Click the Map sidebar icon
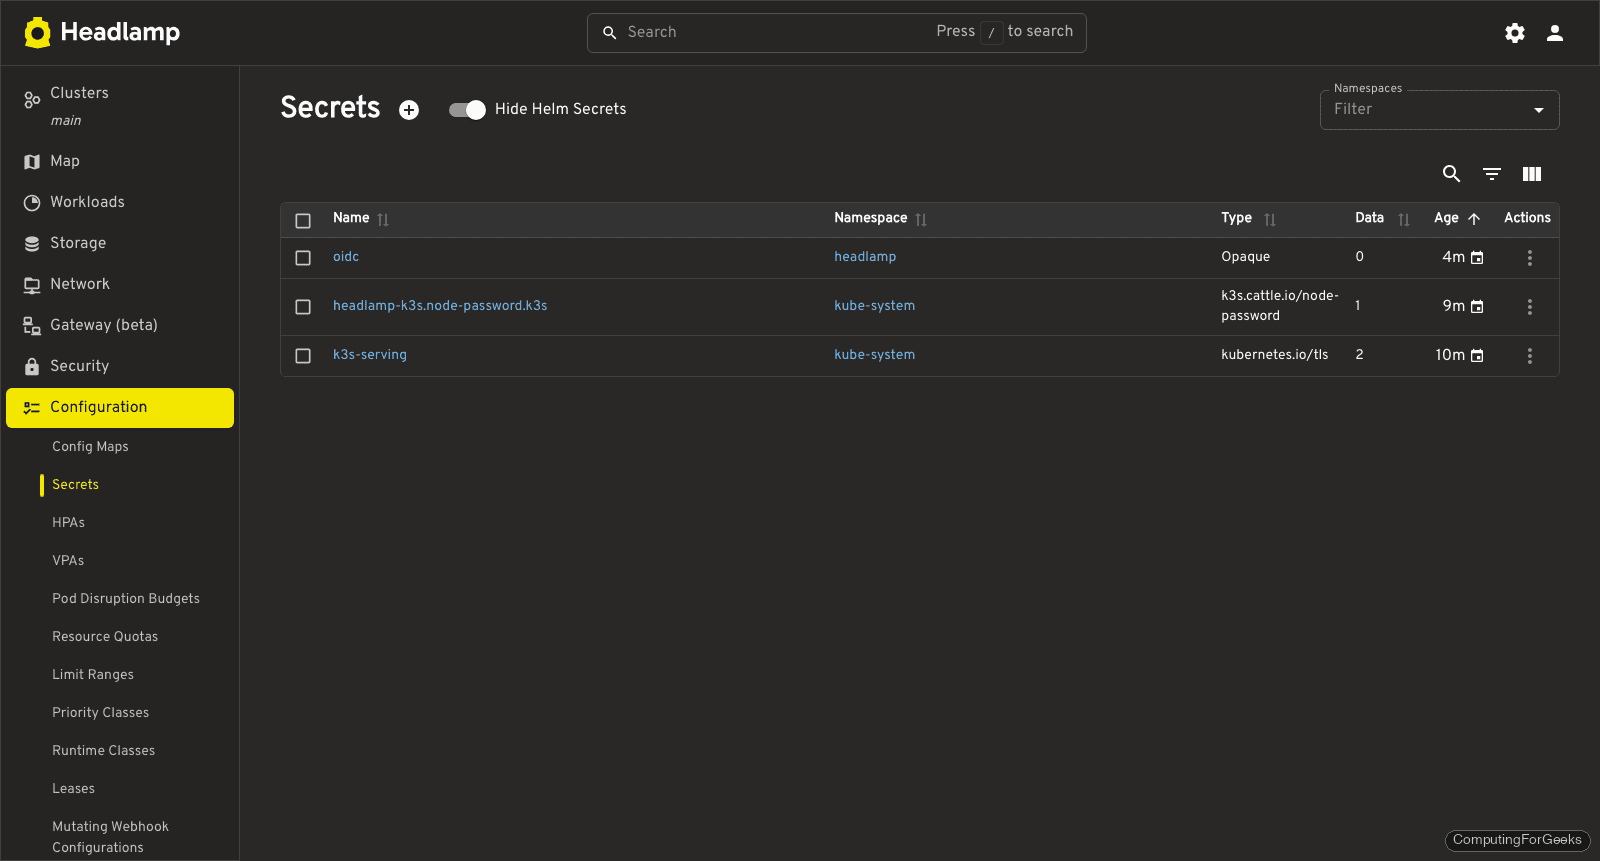Viewport: 1600px width, 861px height. tap(32, 162)
